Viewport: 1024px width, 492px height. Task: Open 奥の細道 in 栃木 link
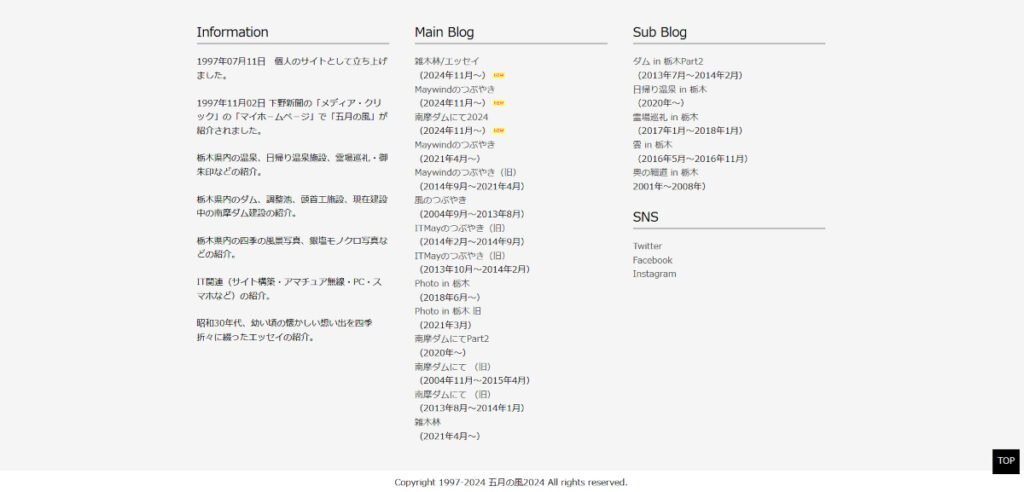click(x=665, y=172)
